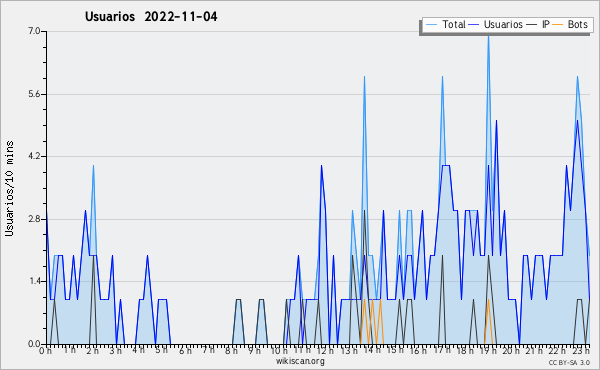
Task: Click the y-axis value 1.4
Action: [x=34, y=282]
